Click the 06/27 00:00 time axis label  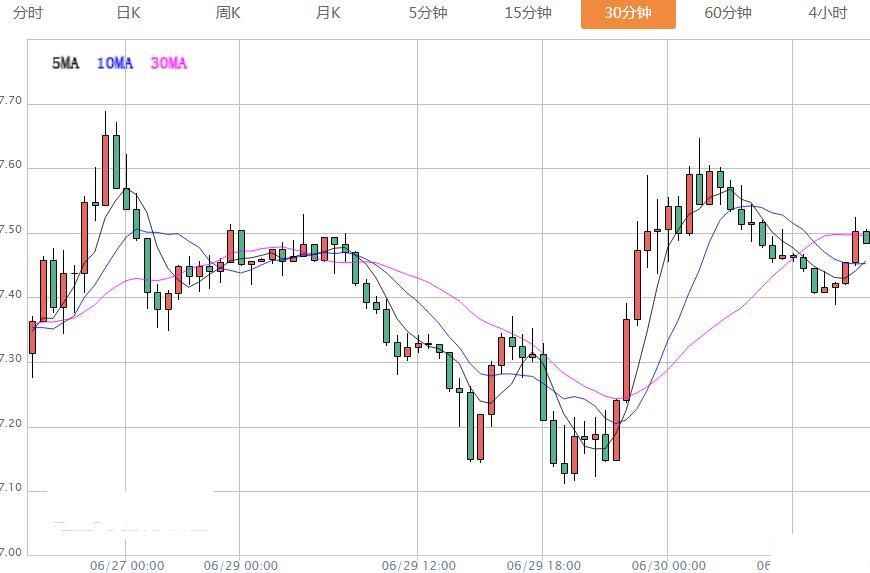pos(127,565)
